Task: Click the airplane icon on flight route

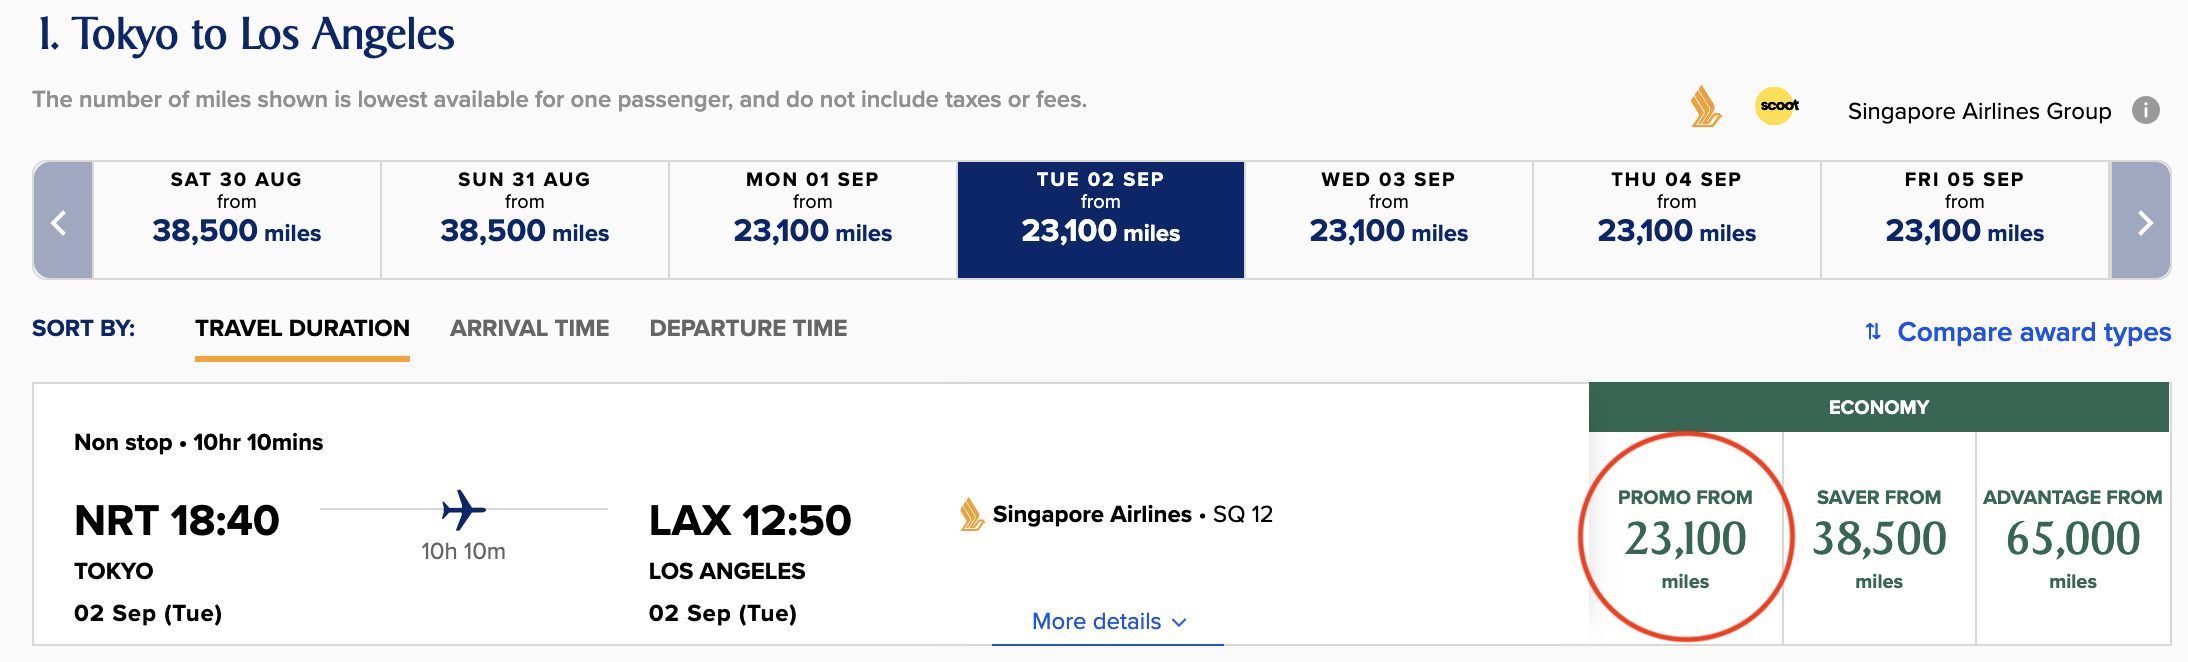Action: tap(463, 510)
